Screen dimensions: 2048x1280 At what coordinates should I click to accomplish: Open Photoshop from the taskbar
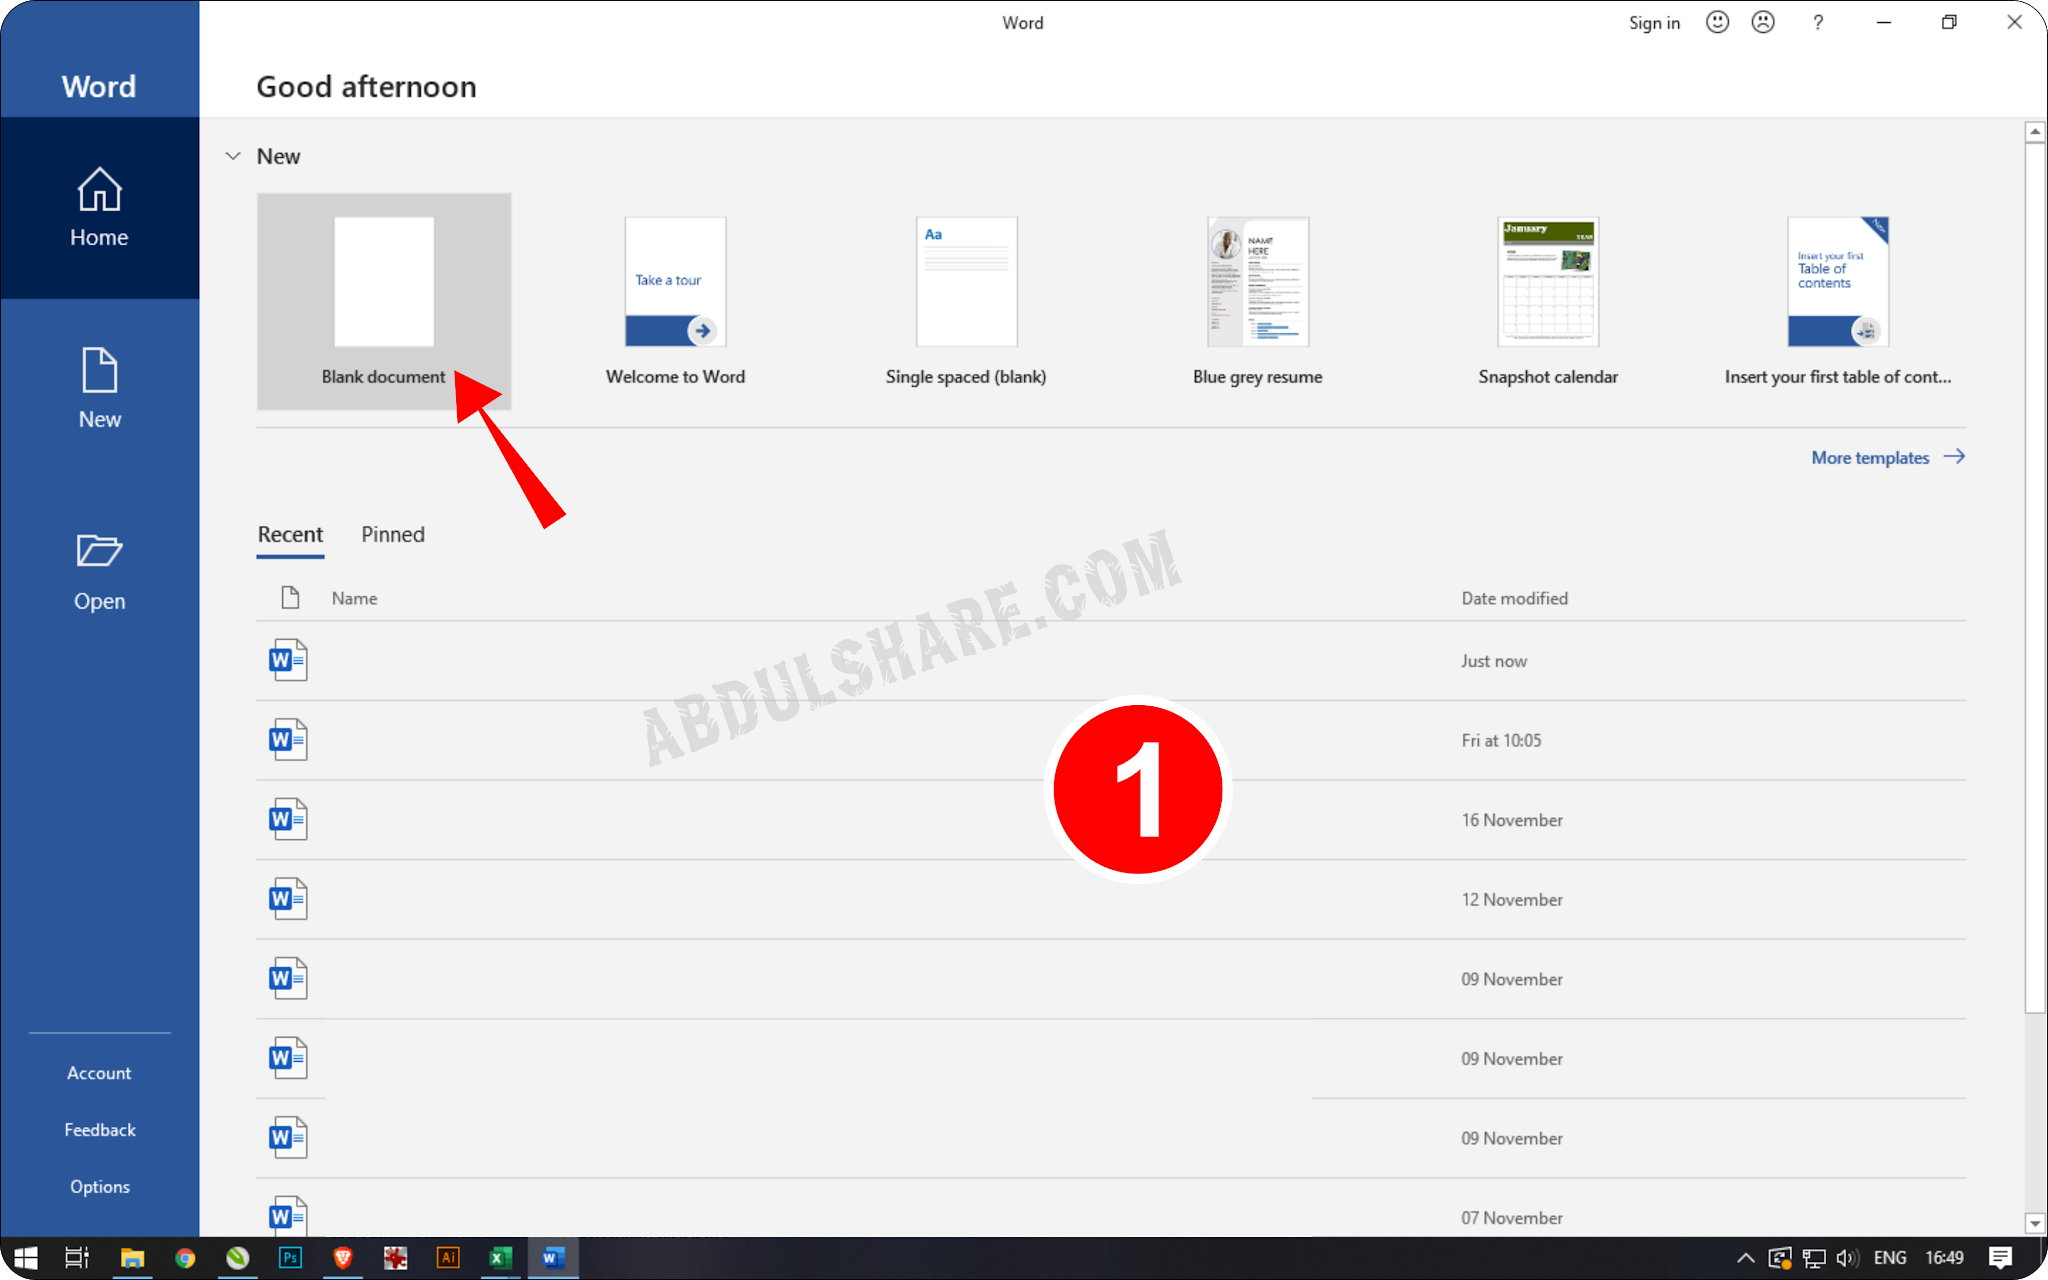[290, 1258]
